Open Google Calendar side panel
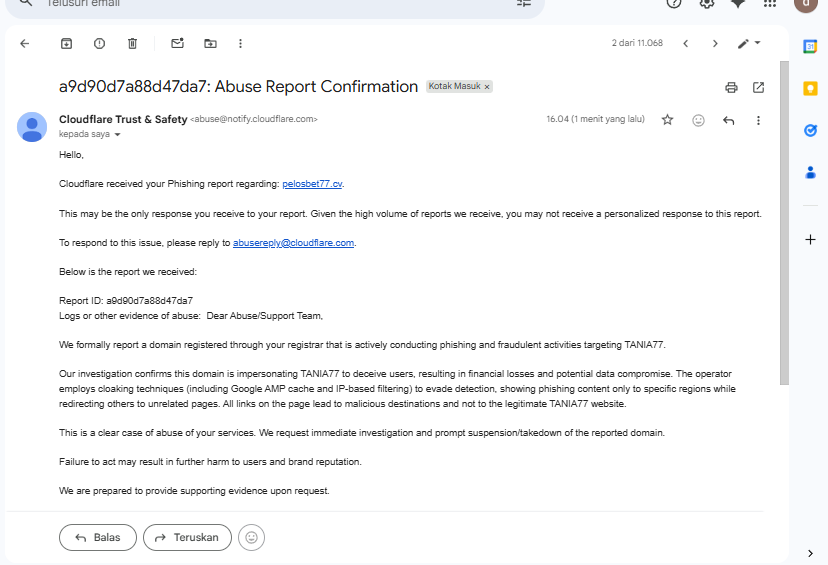The image size is (828, 565). click(x=810, y=46)
